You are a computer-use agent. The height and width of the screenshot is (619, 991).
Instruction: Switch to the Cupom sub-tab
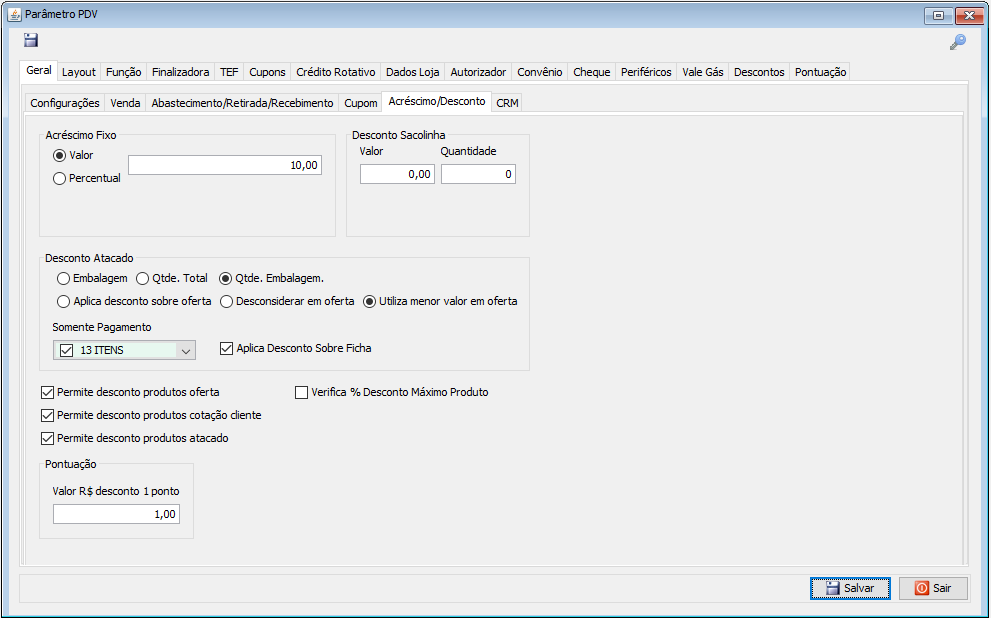click(x=361, y=103)
